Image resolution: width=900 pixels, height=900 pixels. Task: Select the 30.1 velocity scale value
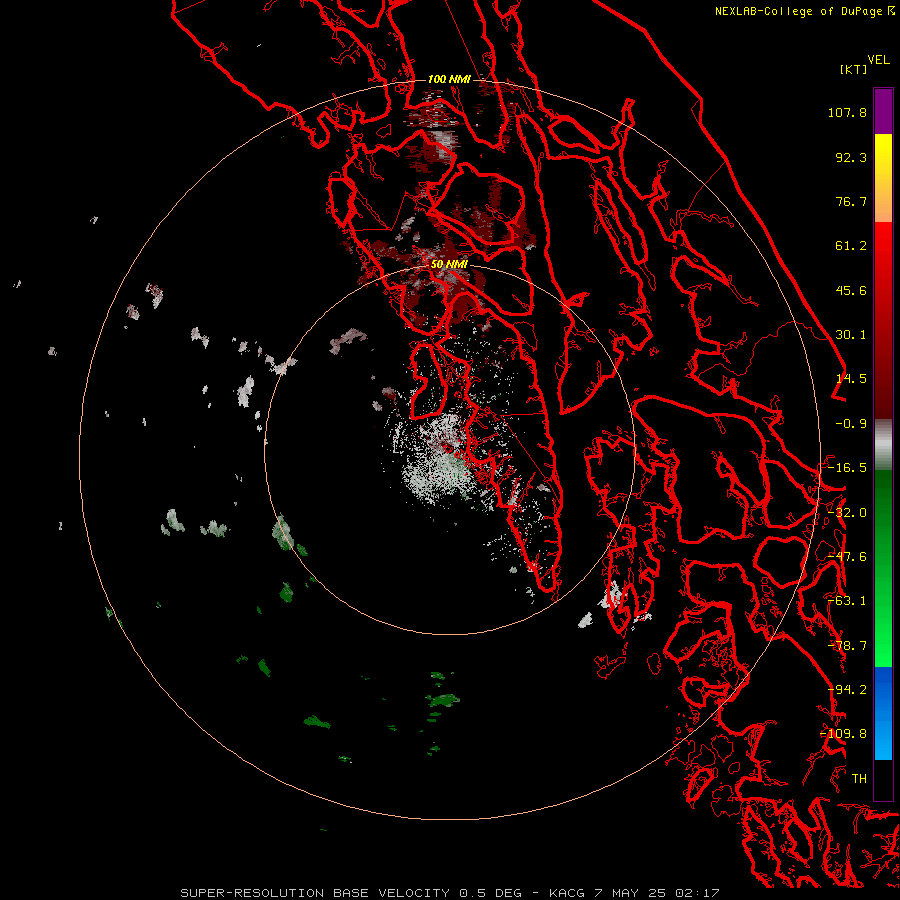point(851,335)
